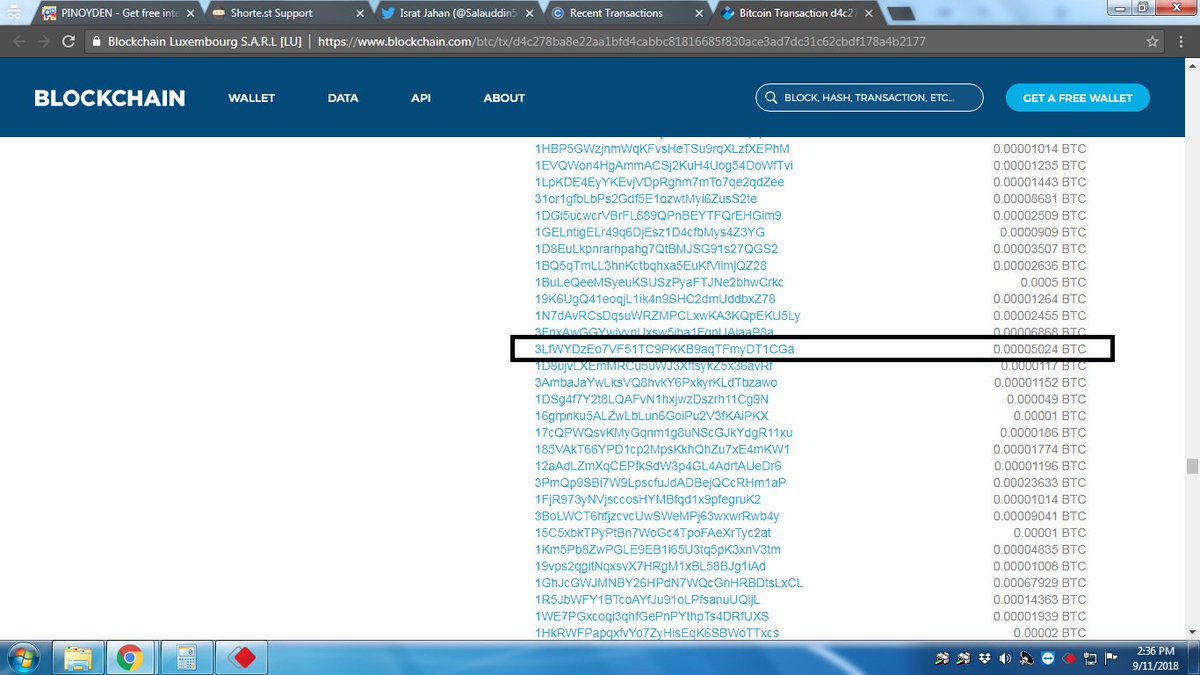Click the Chrome taskbar icon
This screenshot has width=1200, height=675.
click(129, 658)
